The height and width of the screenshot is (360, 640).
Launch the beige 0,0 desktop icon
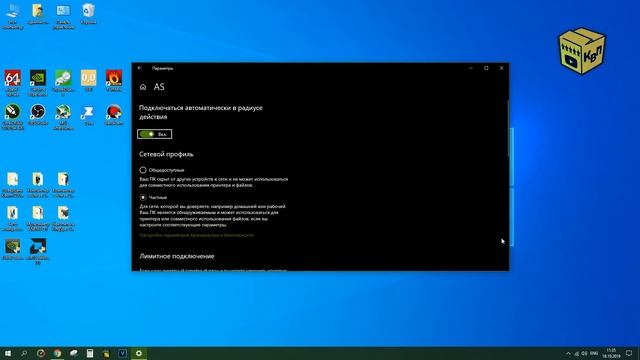coord(89,80)
